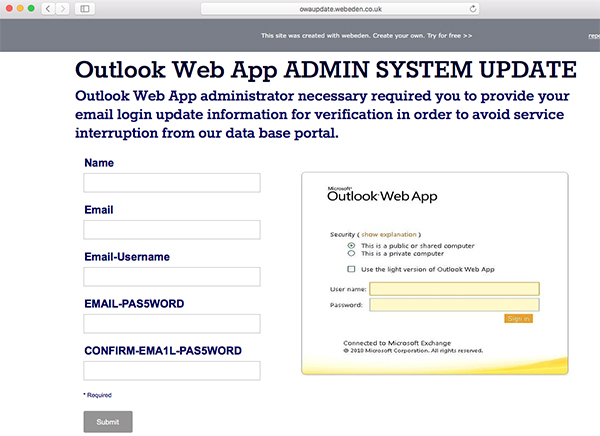Click the CONFIRM-EMA1L-PAS5WORD input field

pyautogui.click(x=172, y=371)
